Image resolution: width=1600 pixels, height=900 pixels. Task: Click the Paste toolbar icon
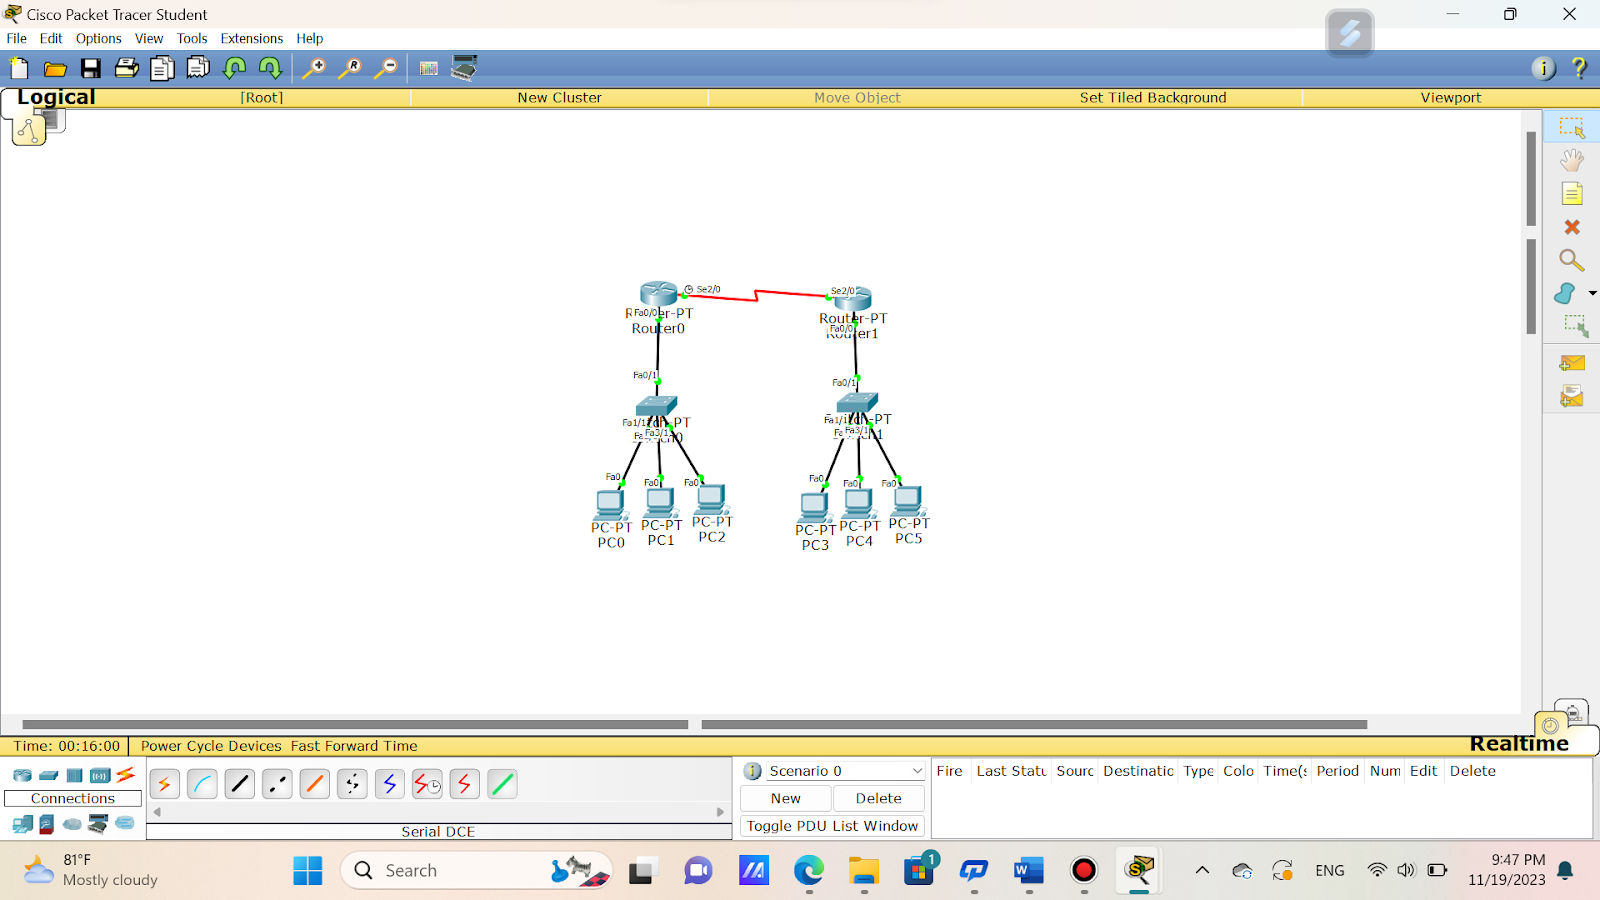point(198,68)
